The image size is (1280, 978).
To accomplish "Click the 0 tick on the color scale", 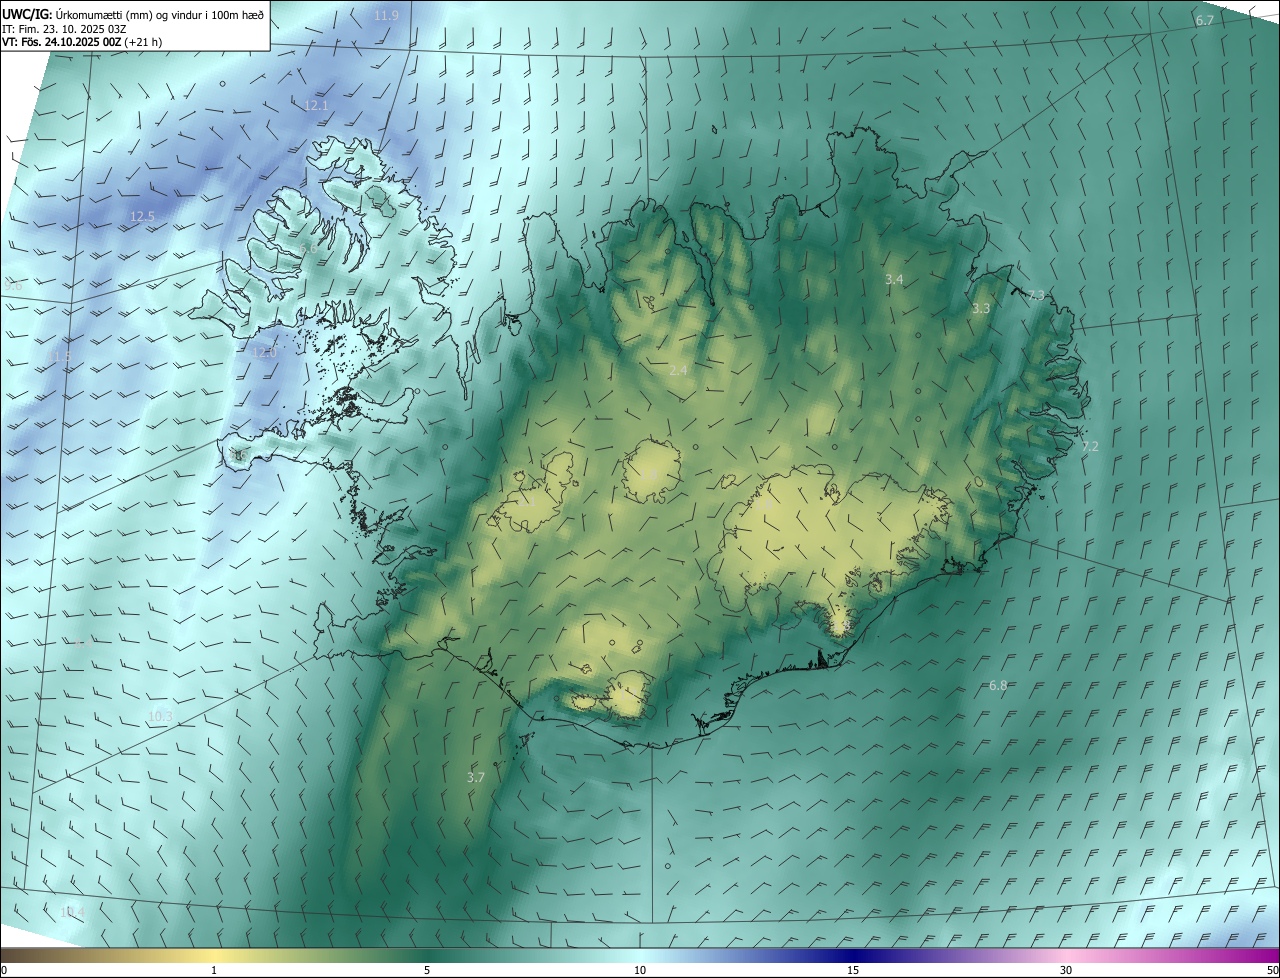I will point(4,970).
